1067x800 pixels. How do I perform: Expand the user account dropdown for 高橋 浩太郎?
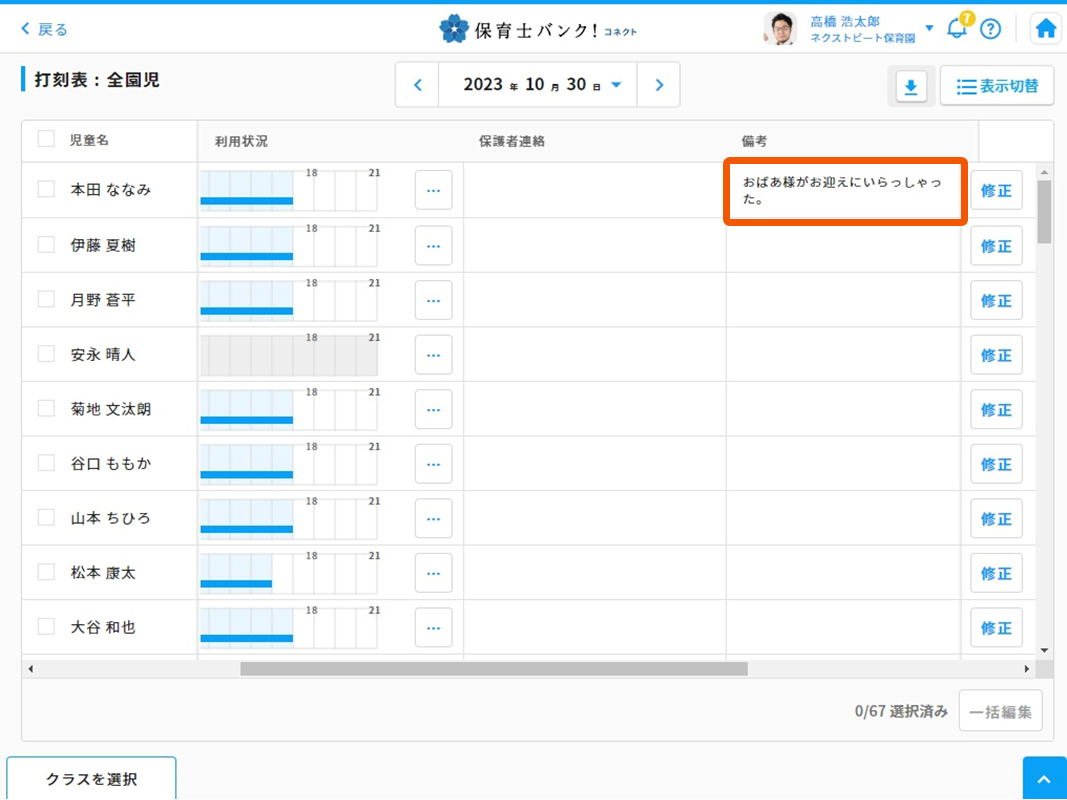point(929,28)
